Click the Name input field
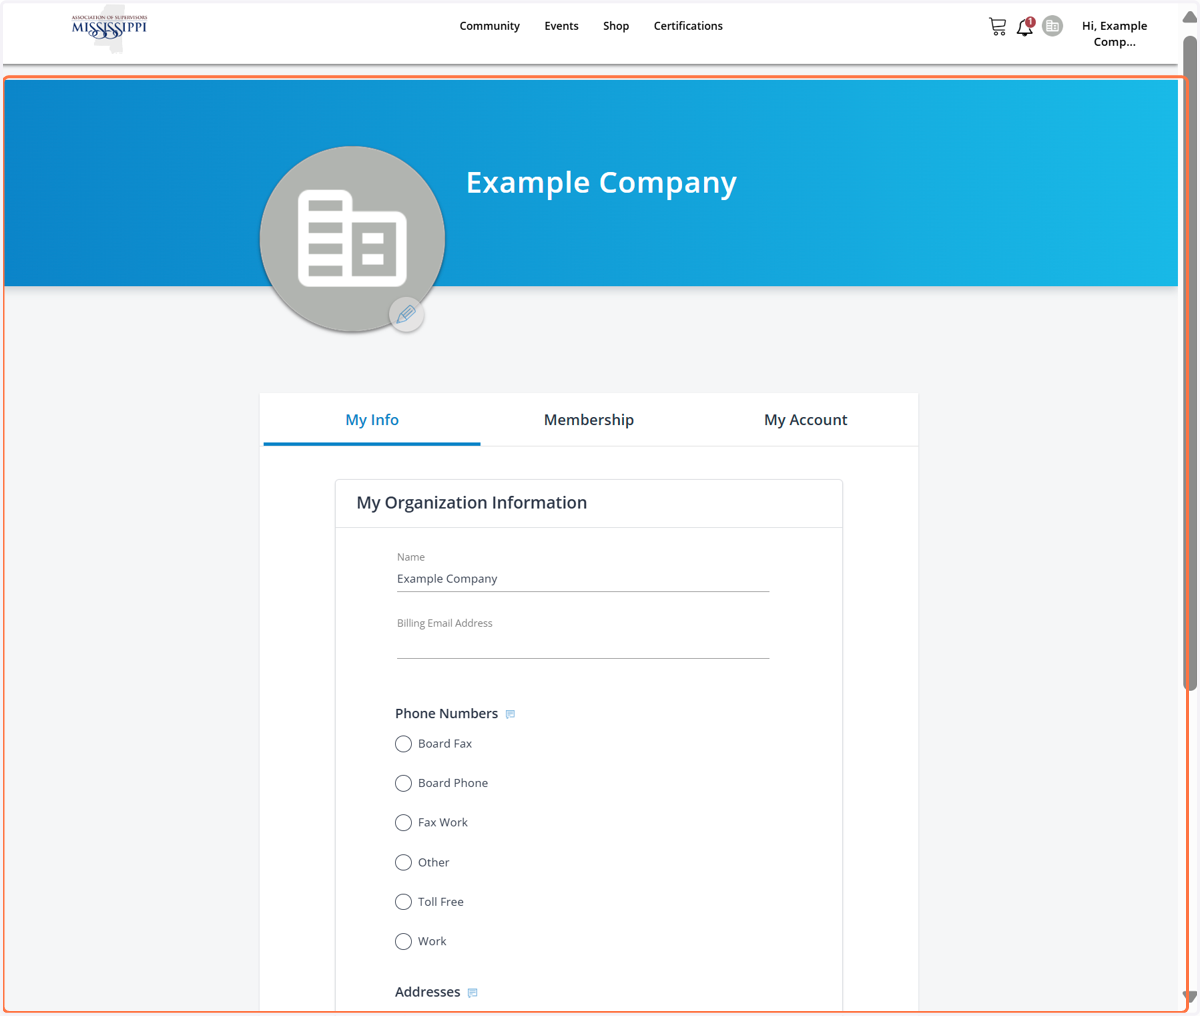Viewport: 1200px width, 1016px height. click(x=583, y=579)
